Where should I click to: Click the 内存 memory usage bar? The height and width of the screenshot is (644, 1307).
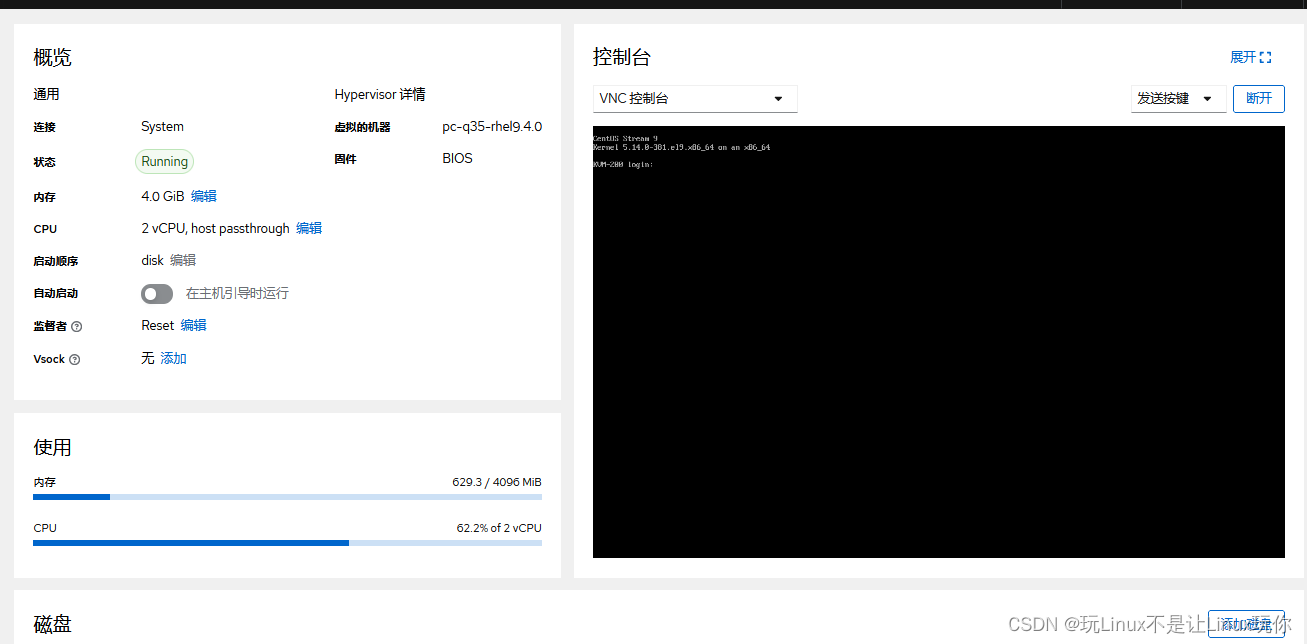tap(287, 497)
